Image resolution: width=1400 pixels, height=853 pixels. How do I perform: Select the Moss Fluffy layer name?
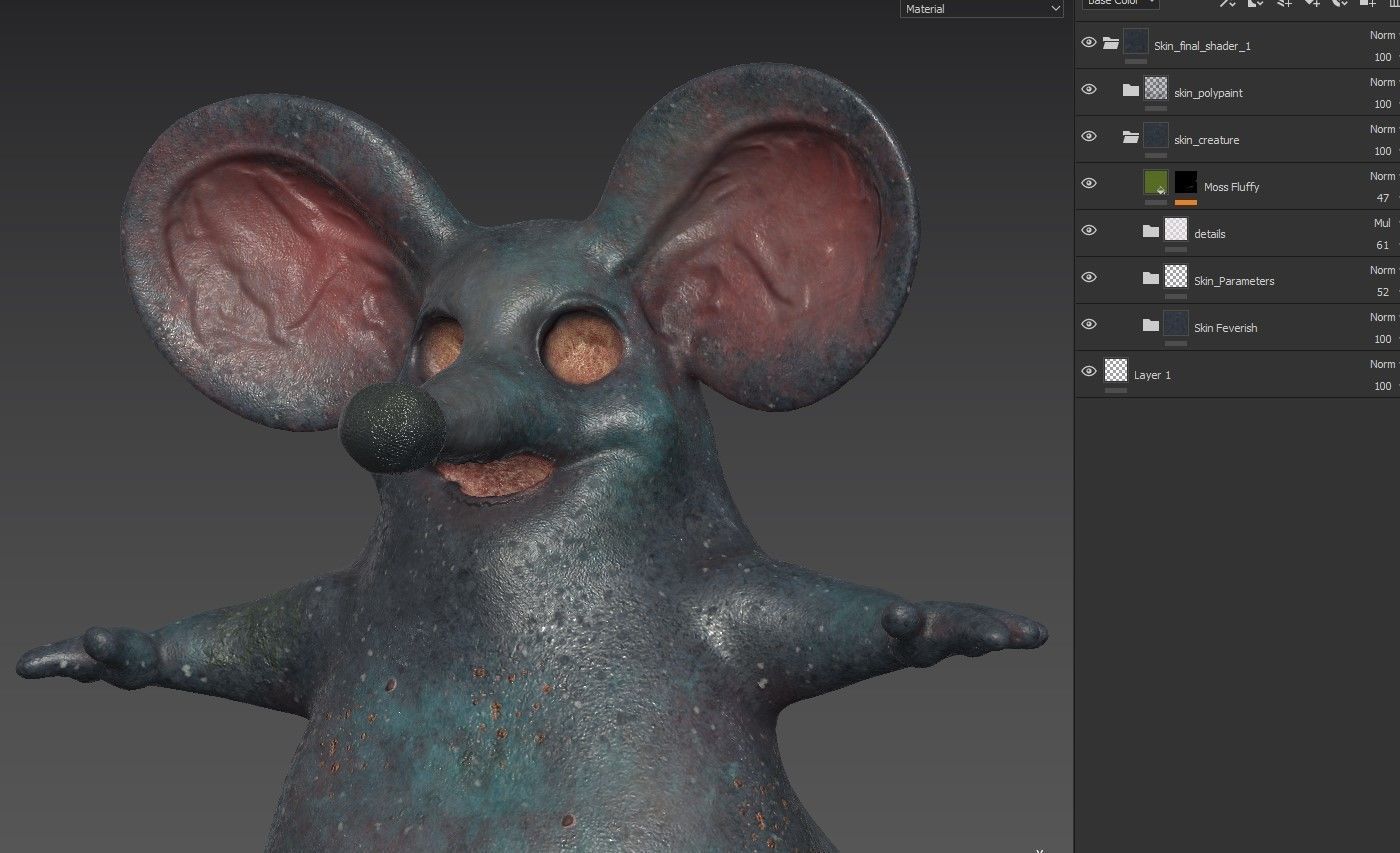click(1231, 187)
